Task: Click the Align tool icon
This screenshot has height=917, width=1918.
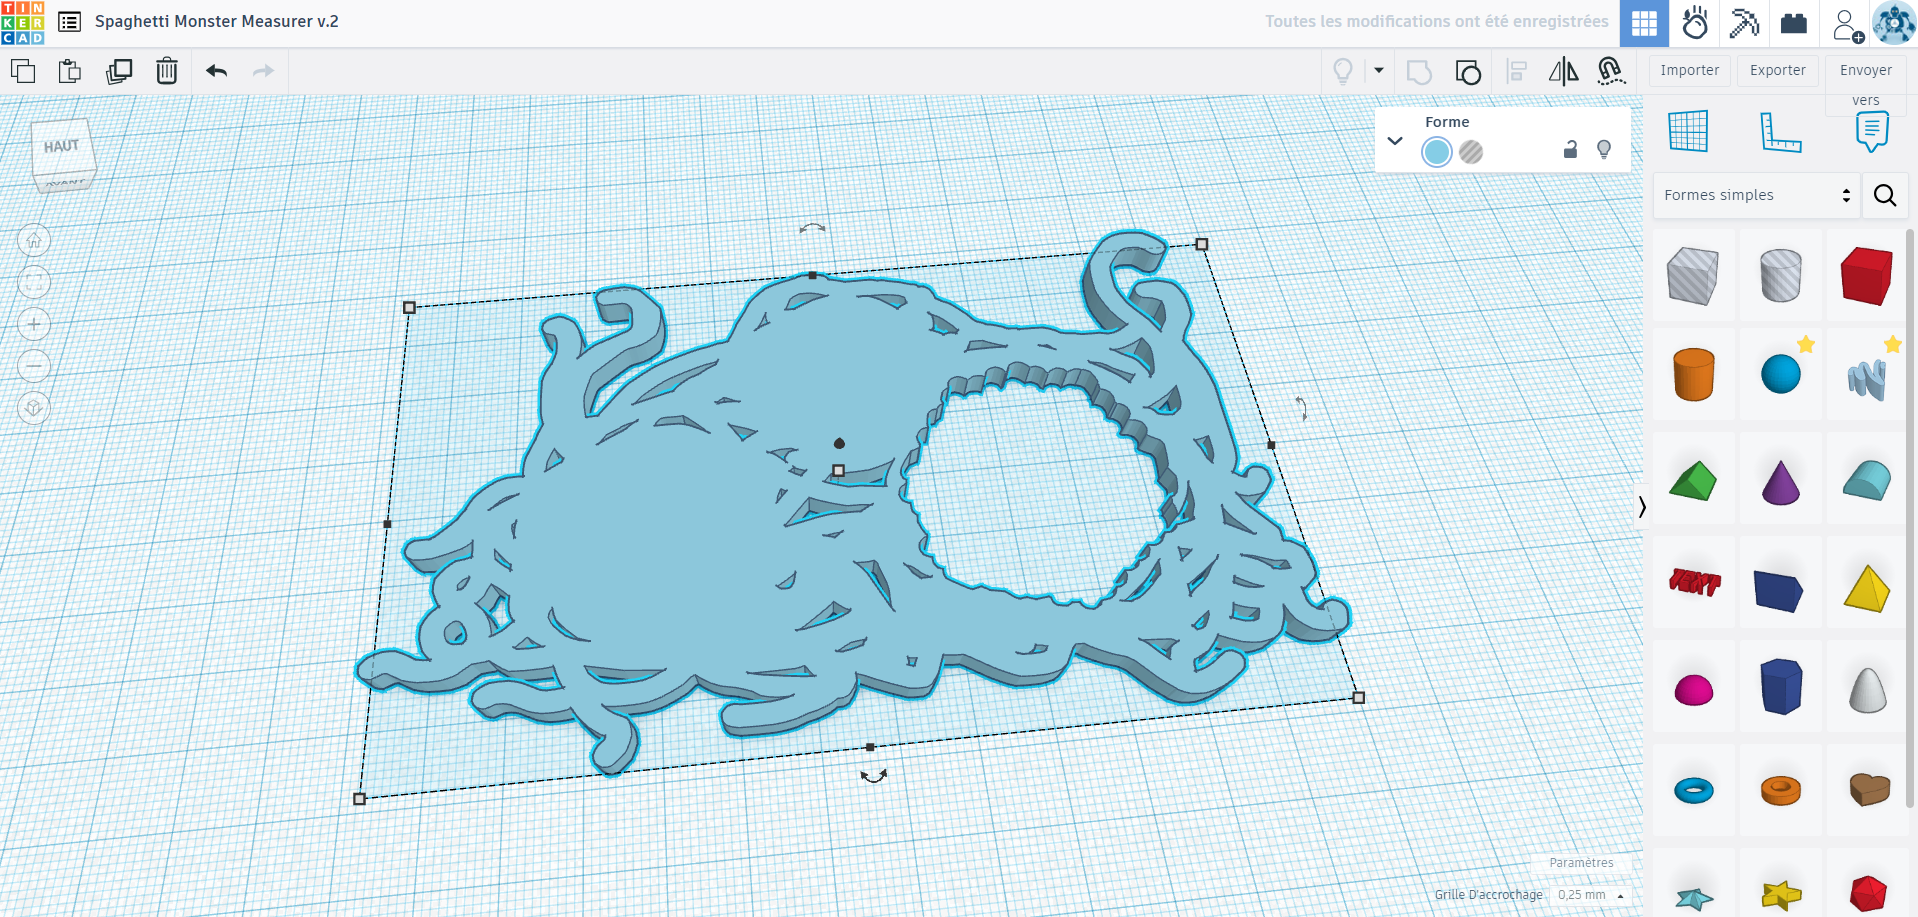Action: coord(1517,71)
